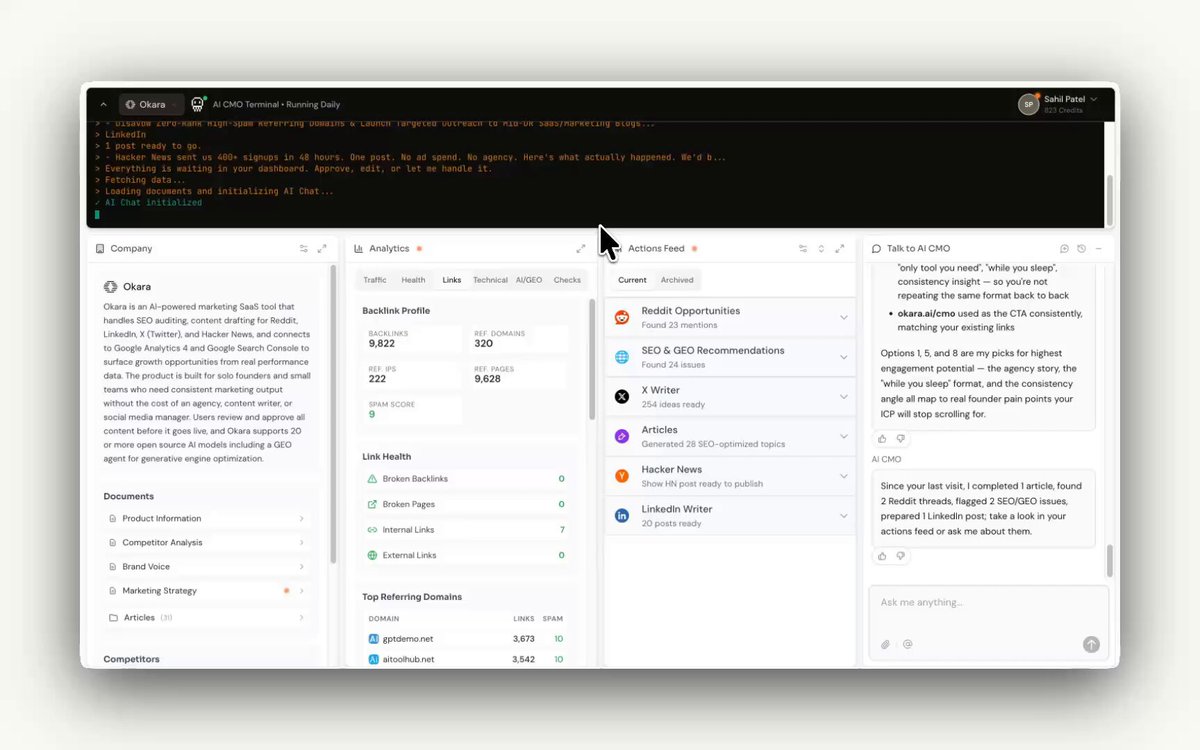The image size is (1200, 750).
Task: Expand SEO & GEO Recommendations chevron
Action: tap(843, 357)
